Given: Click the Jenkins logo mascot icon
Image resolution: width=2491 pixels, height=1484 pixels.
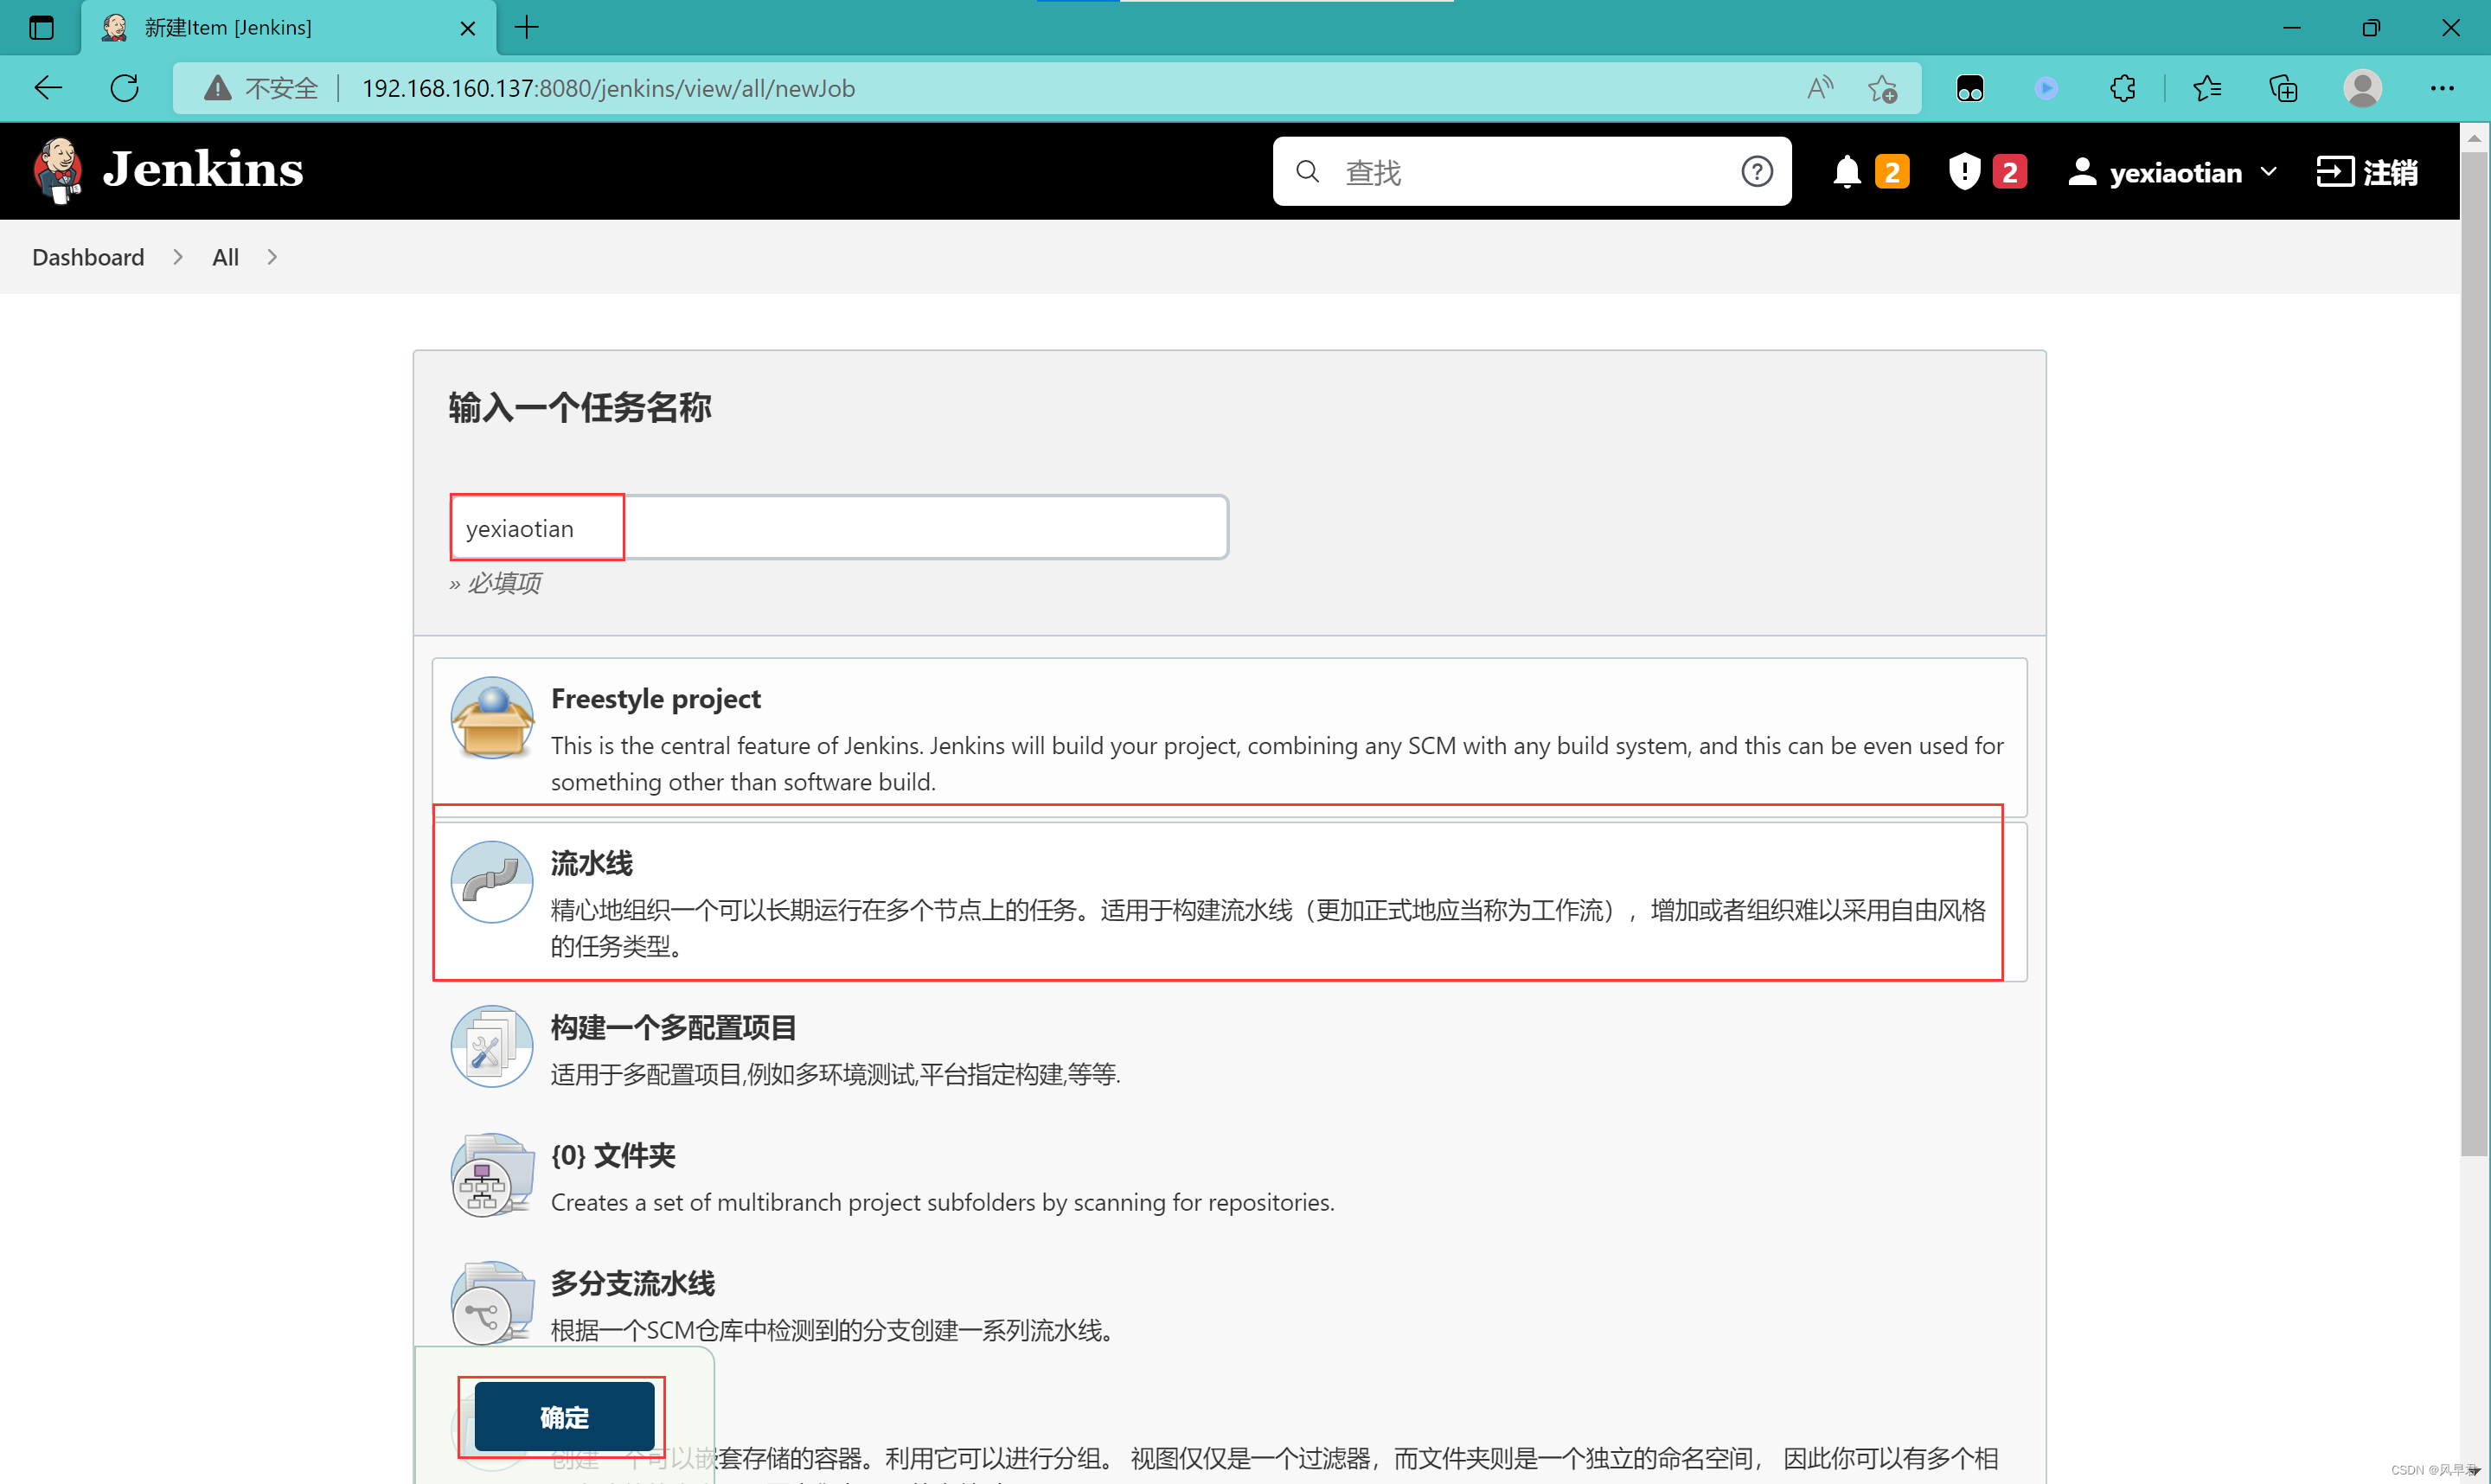Looking at the screenshot, I should [x=58, y=171].
